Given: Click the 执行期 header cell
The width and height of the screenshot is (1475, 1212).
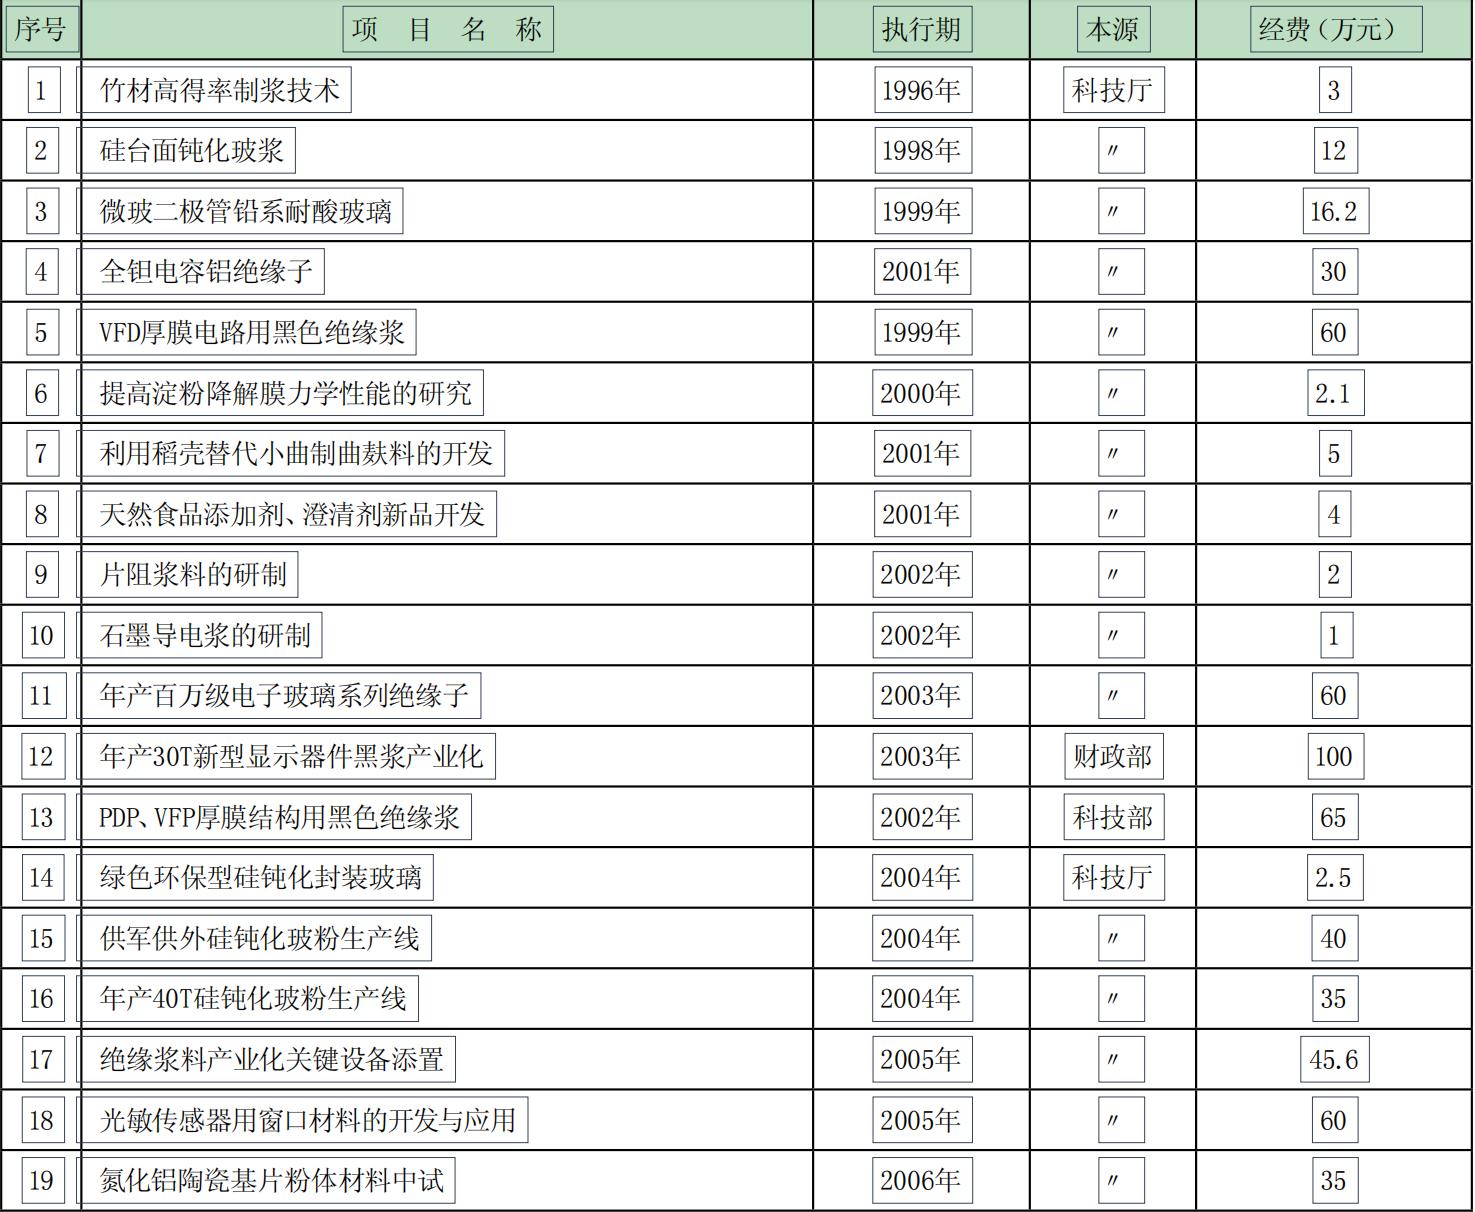Looking at the screenshot, I should coord(921,29).
